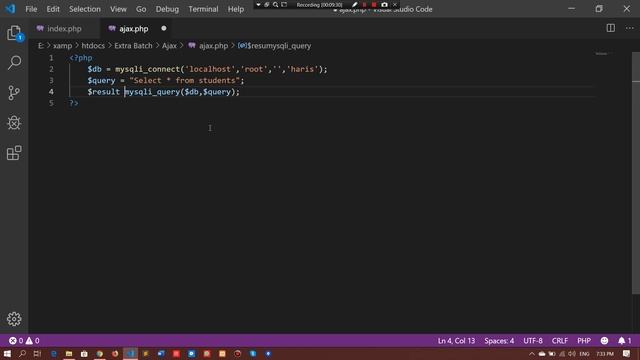Image resolution: width=640 pixels, height=360 pixels.
Task: Open the Source Control view
Action: [x=14, y=93]
